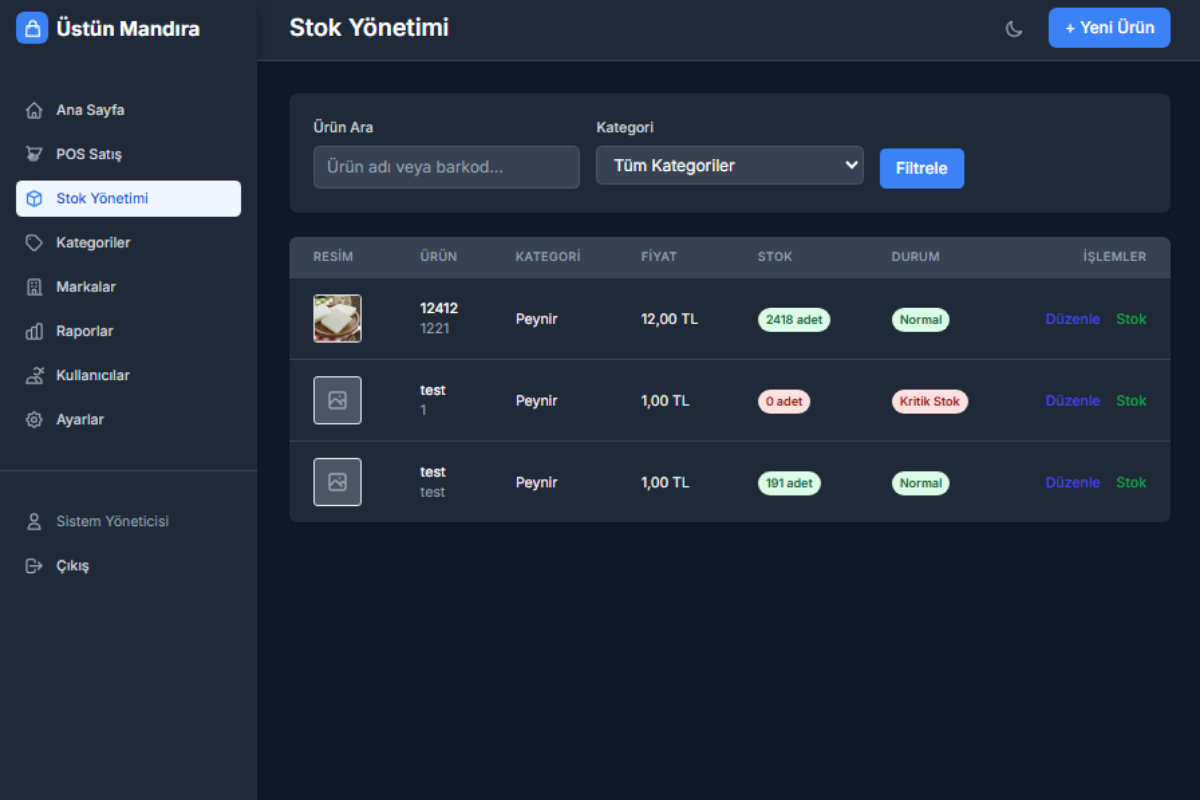
Task: Click the + Yeni Ürün button
Action: [1109, 28]
